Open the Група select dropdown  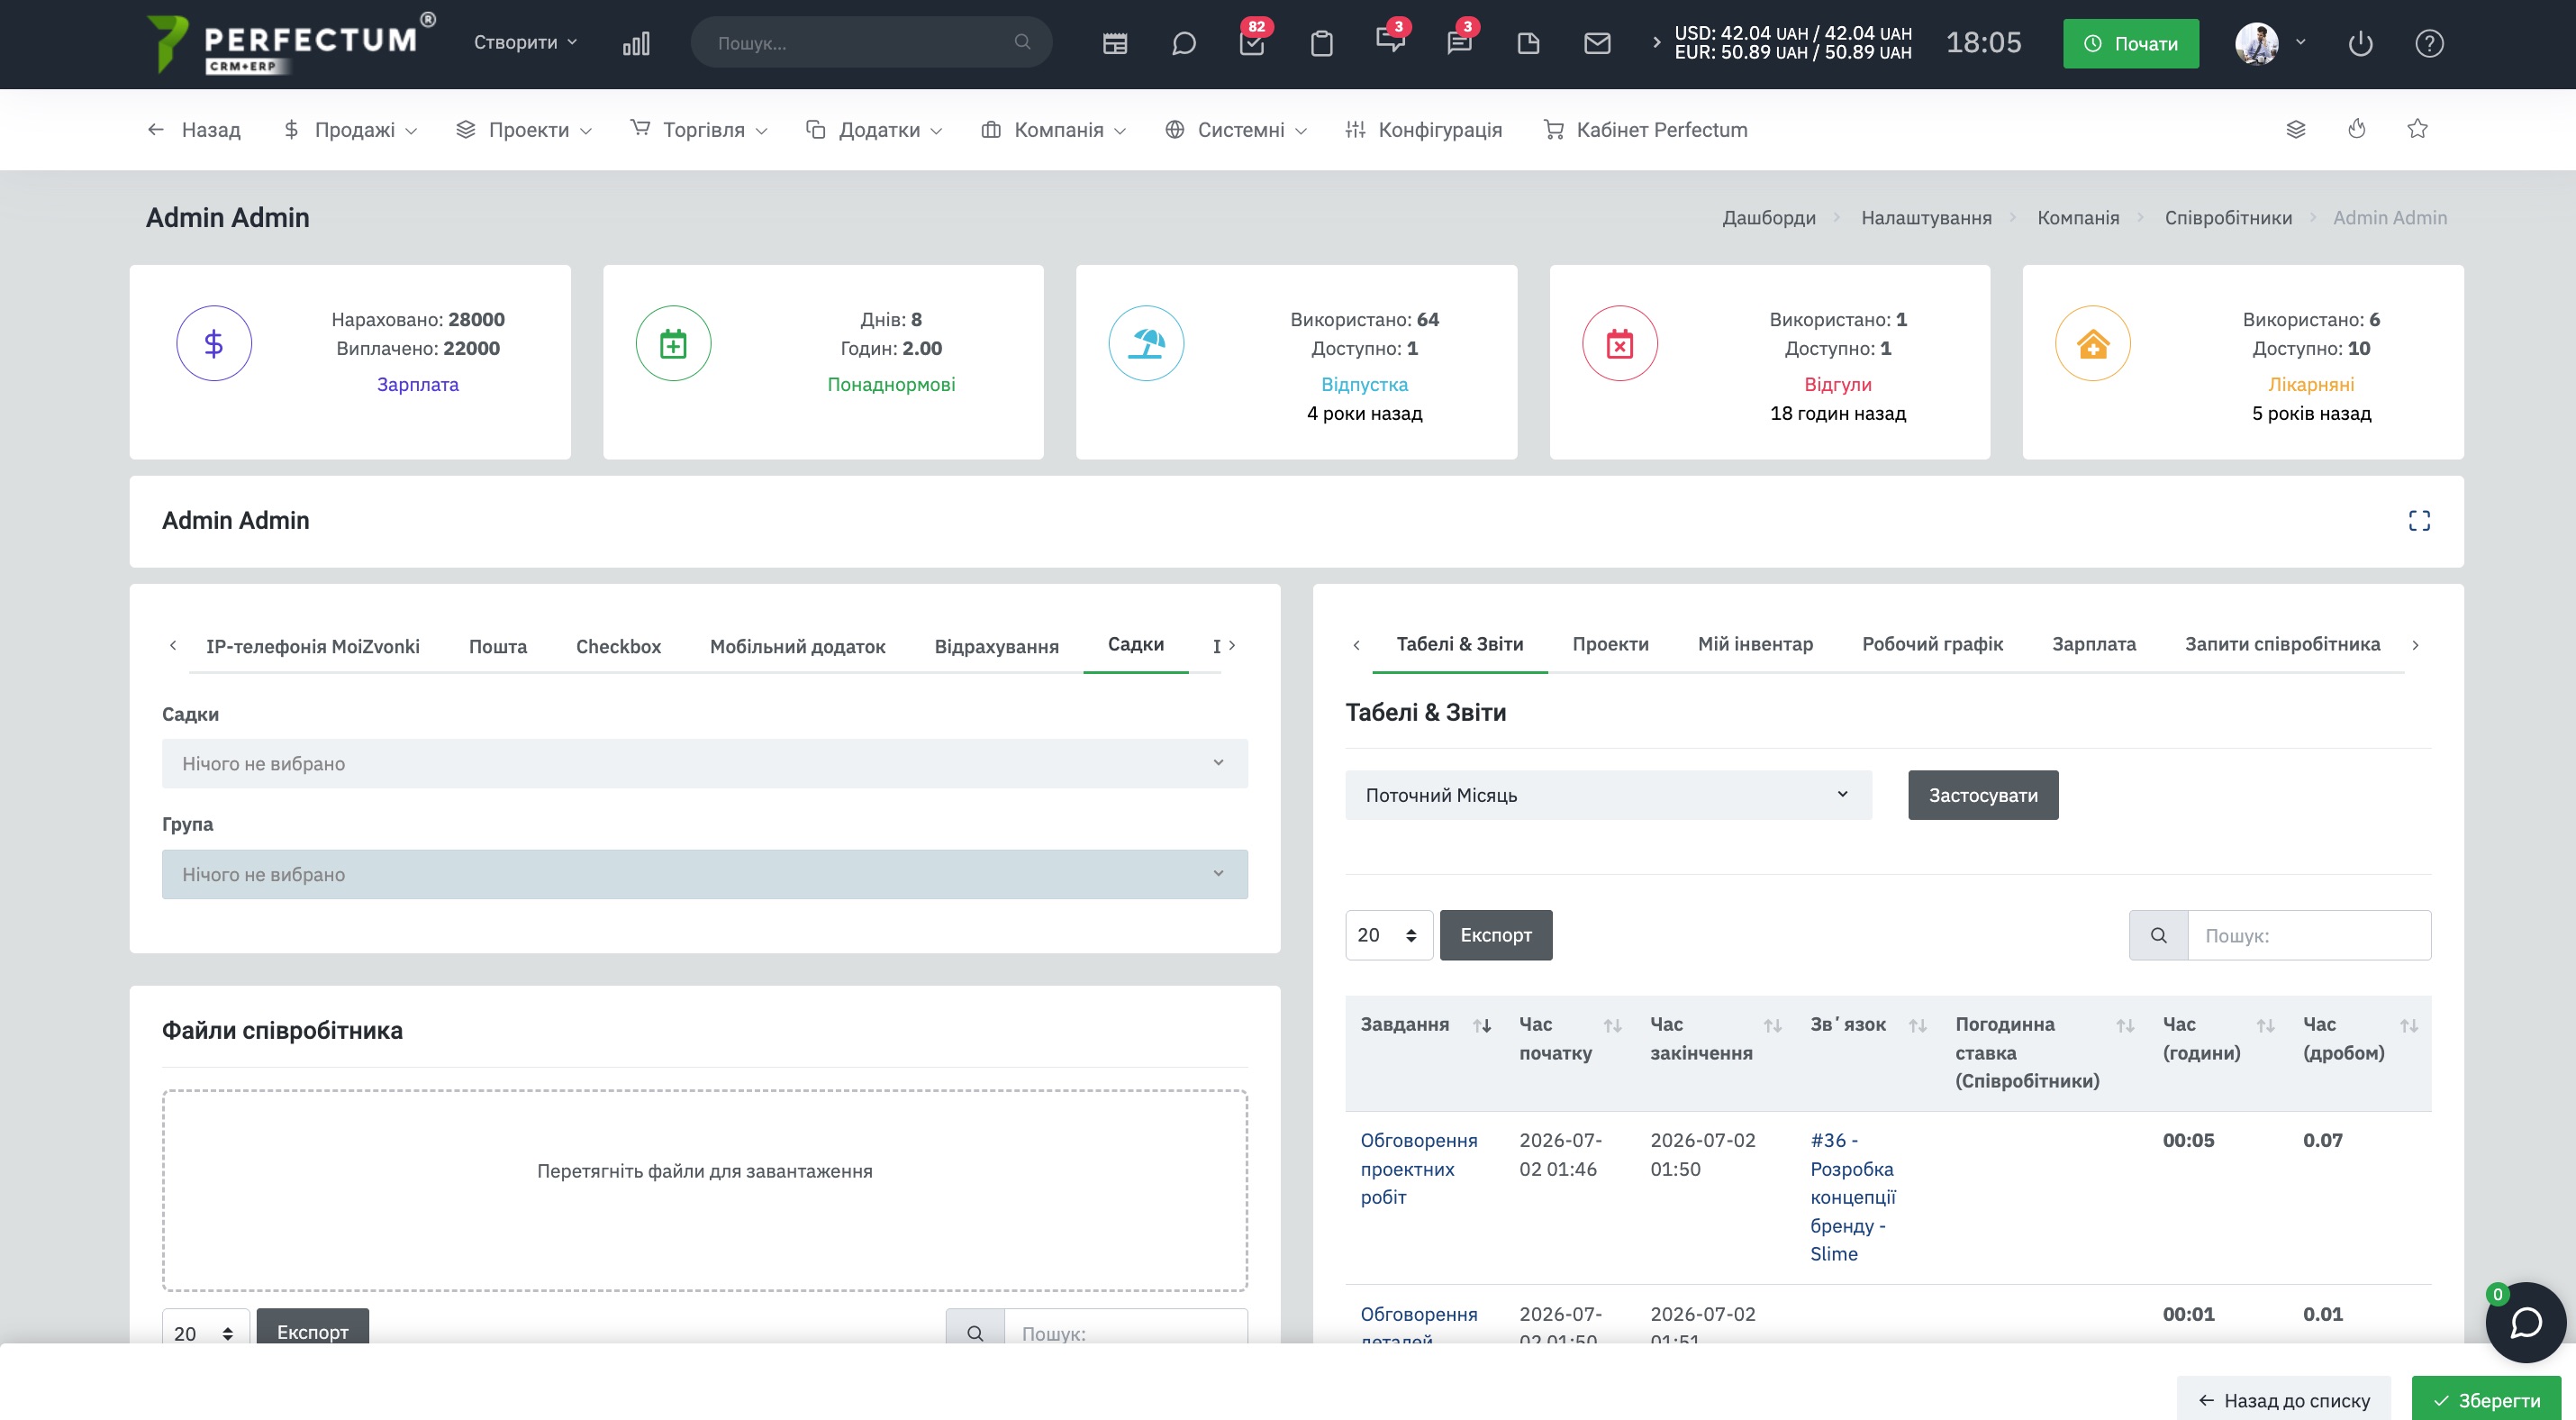click(x=704, y=874)
